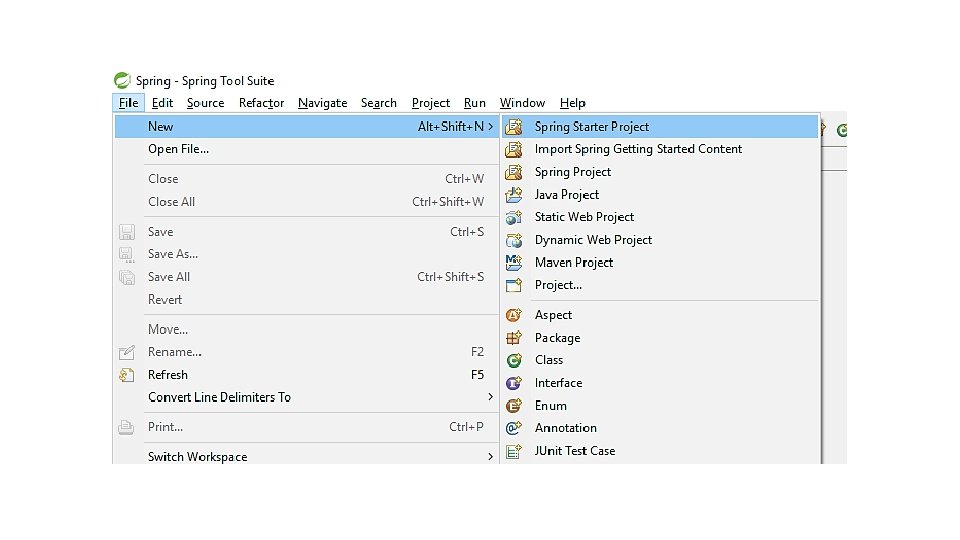Click the Spring Starter Project icon

click(514, 127)
